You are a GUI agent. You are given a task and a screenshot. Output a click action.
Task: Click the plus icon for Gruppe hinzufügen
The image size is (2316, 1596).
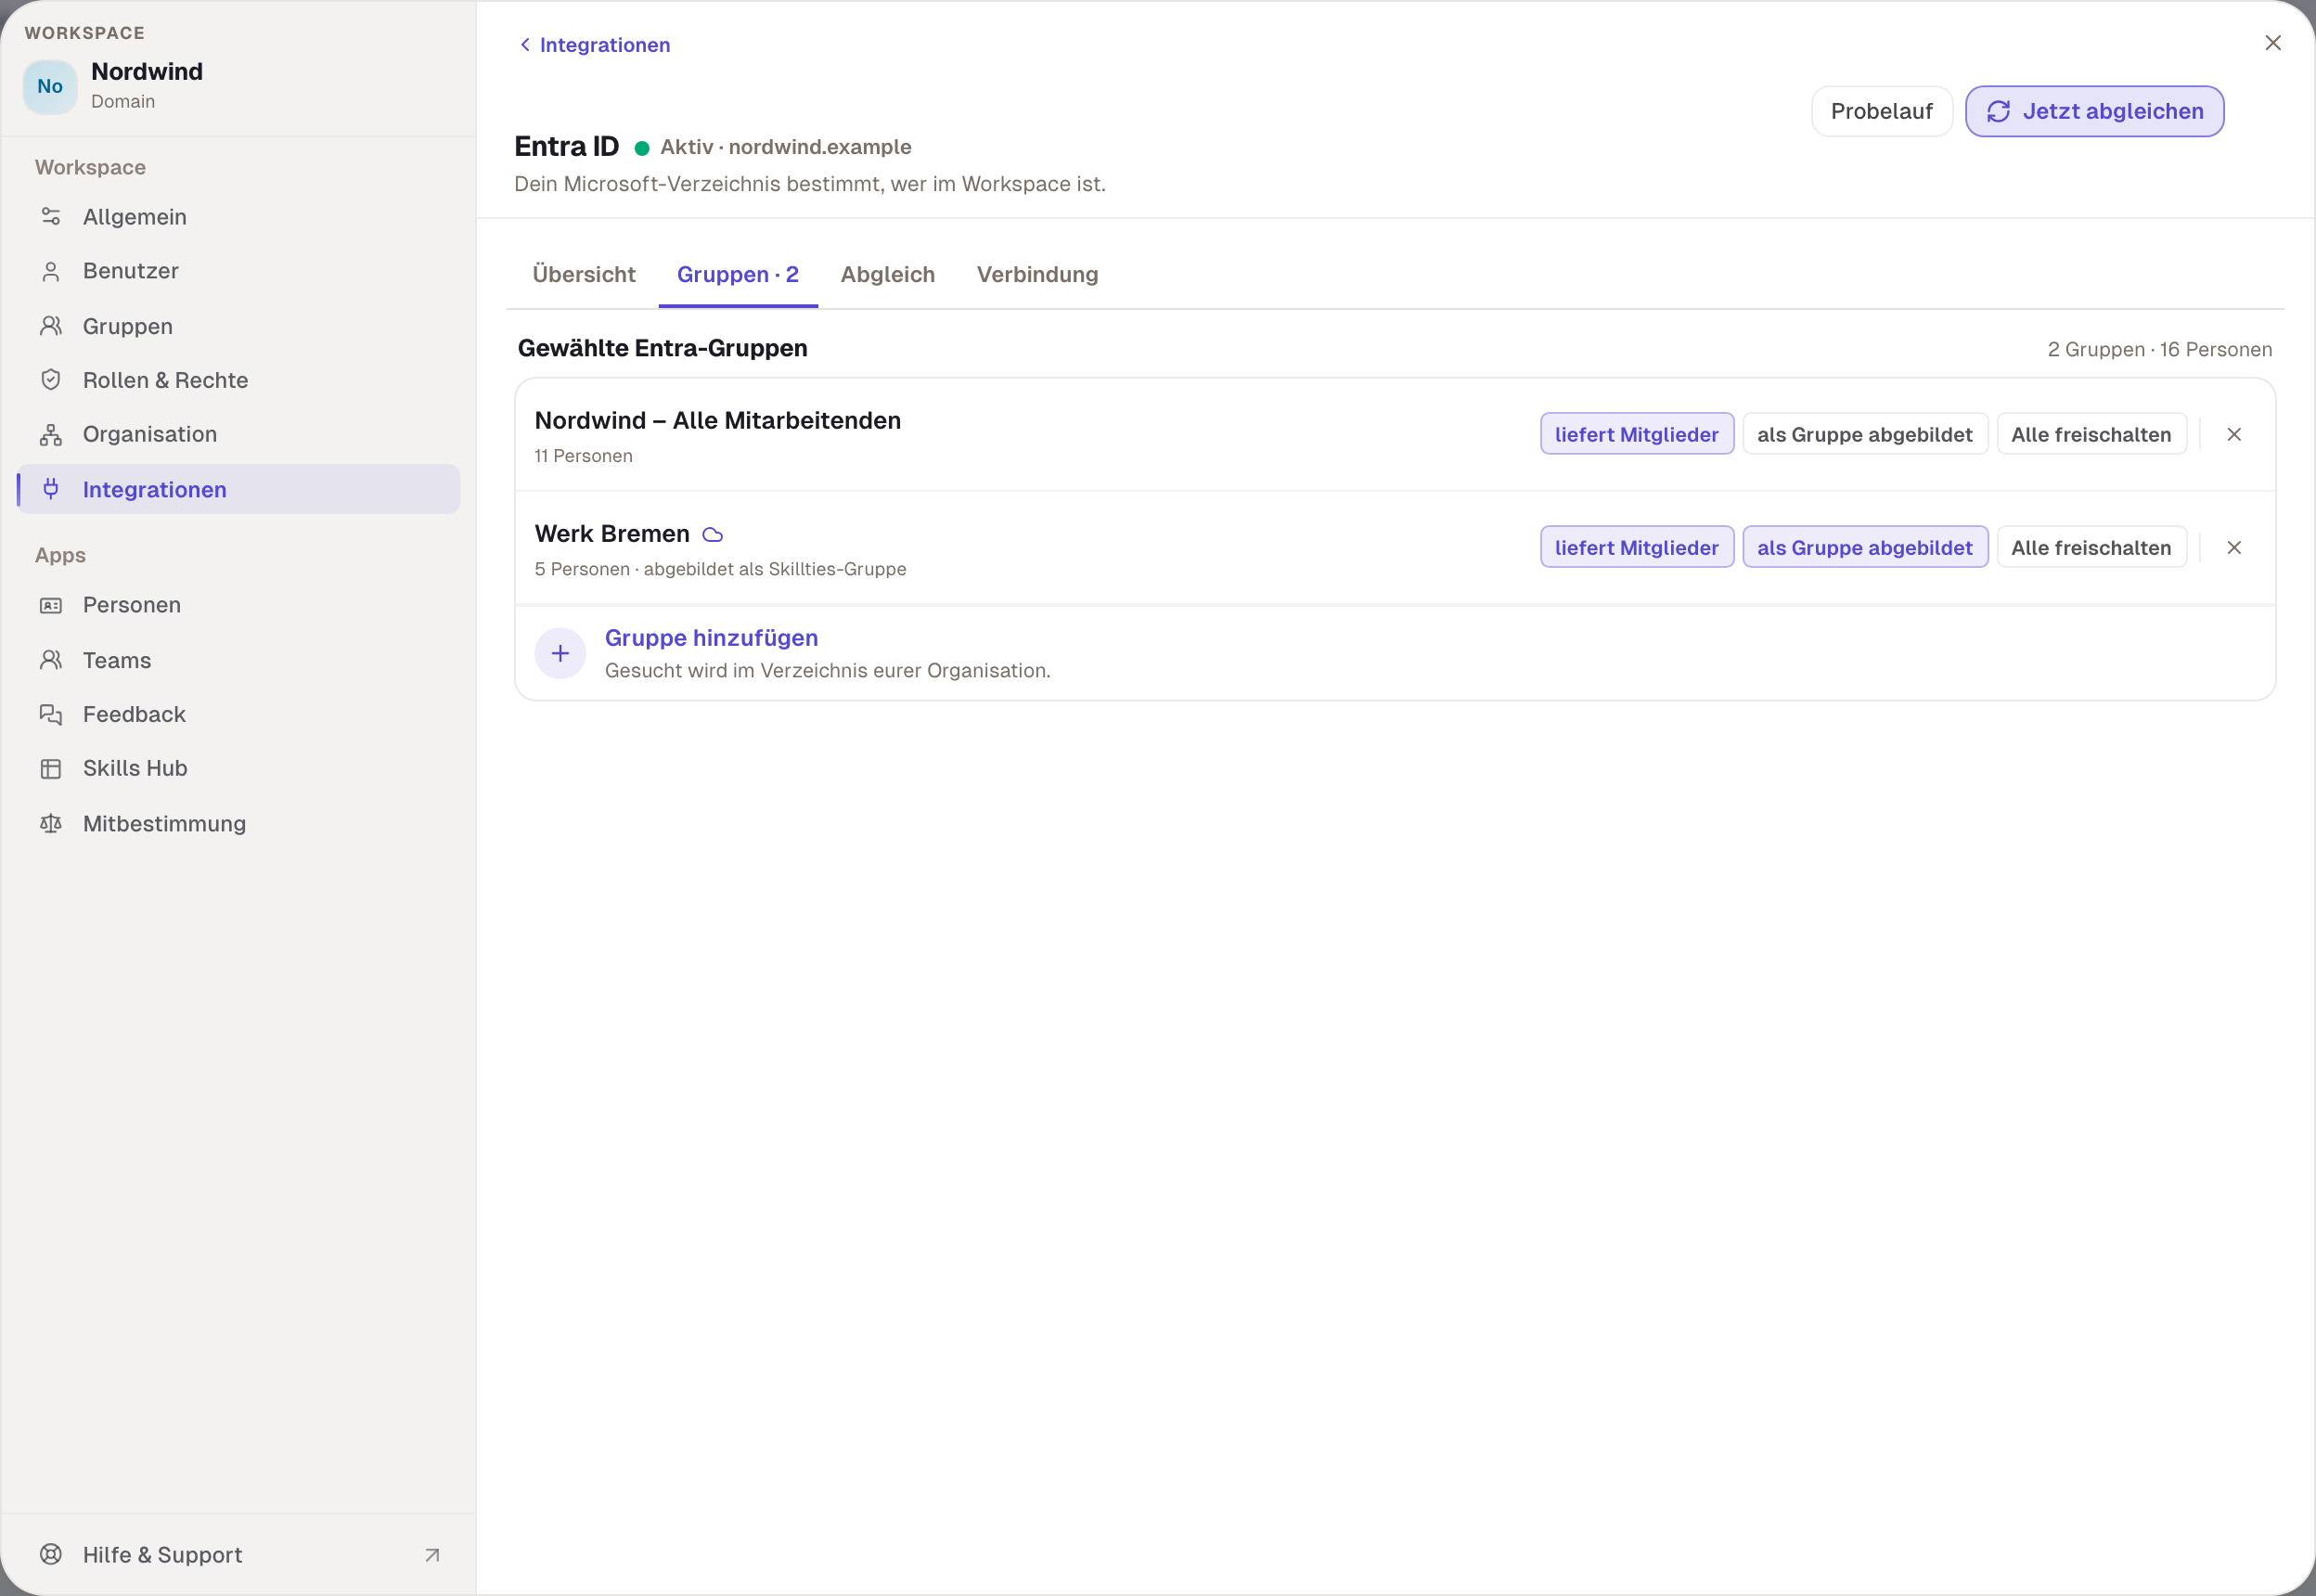click(560, 653)
